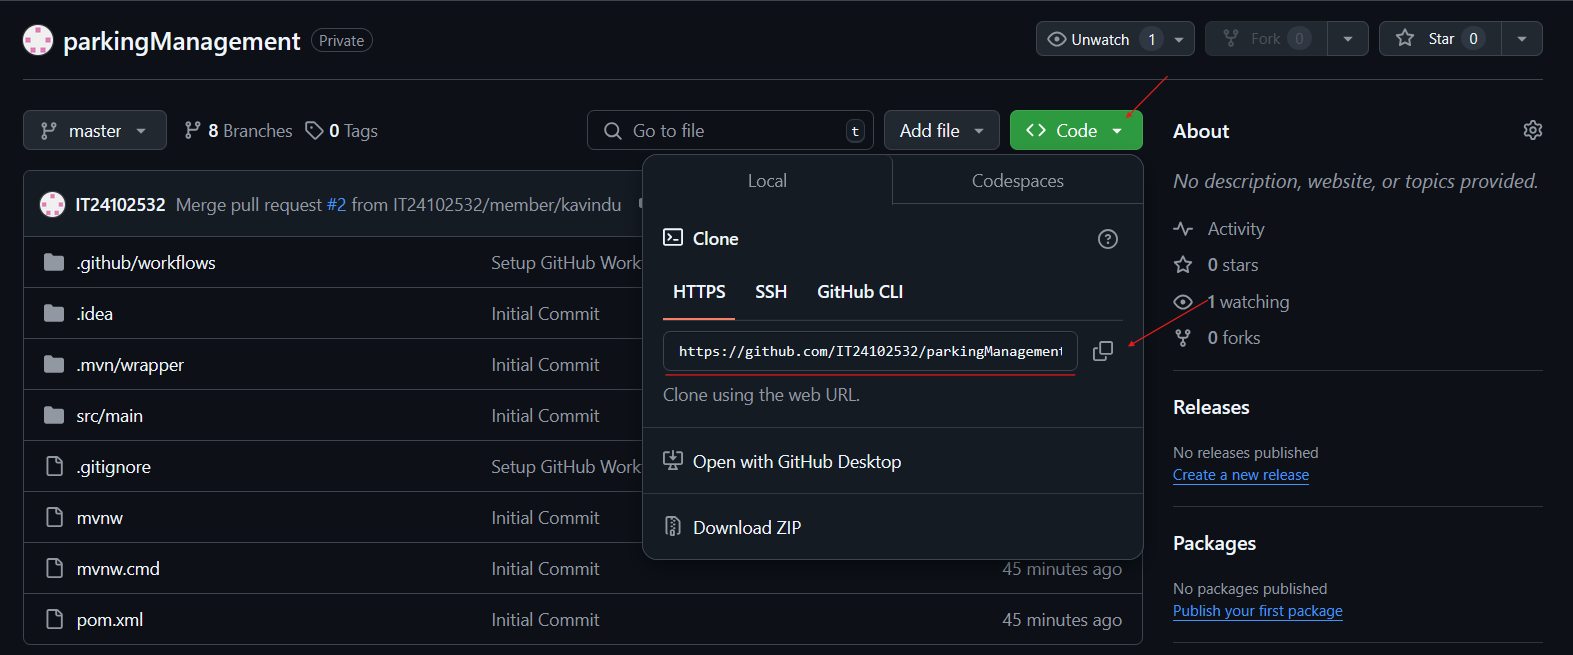The height and width of the screenshot is (655, 1573).
Task: Click the IT24102532 commit author avatar
Action: pyautogui.click(x=52, y=205)
